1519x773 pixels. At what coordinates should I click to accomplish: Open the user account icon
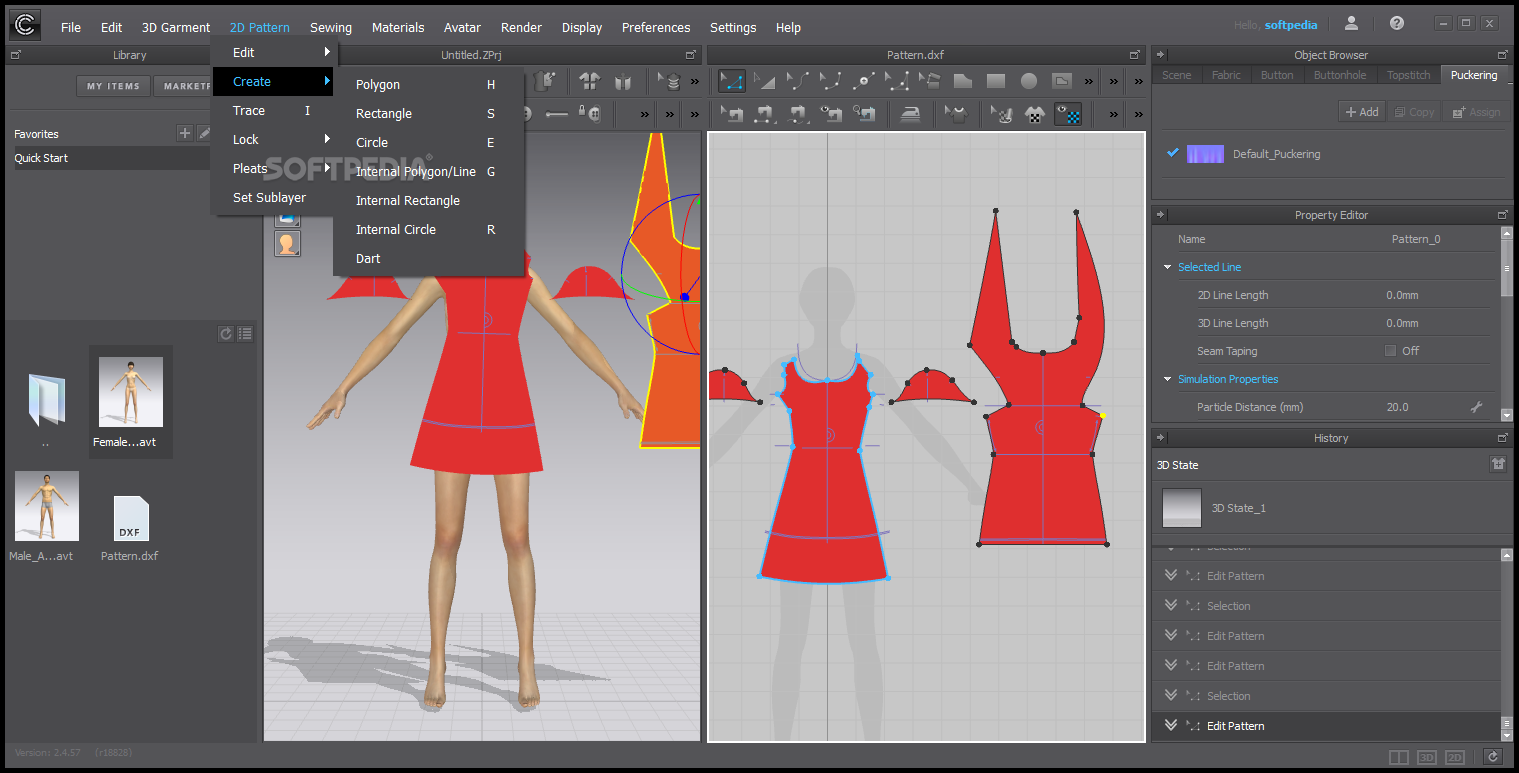click(x=1351, y=23)
